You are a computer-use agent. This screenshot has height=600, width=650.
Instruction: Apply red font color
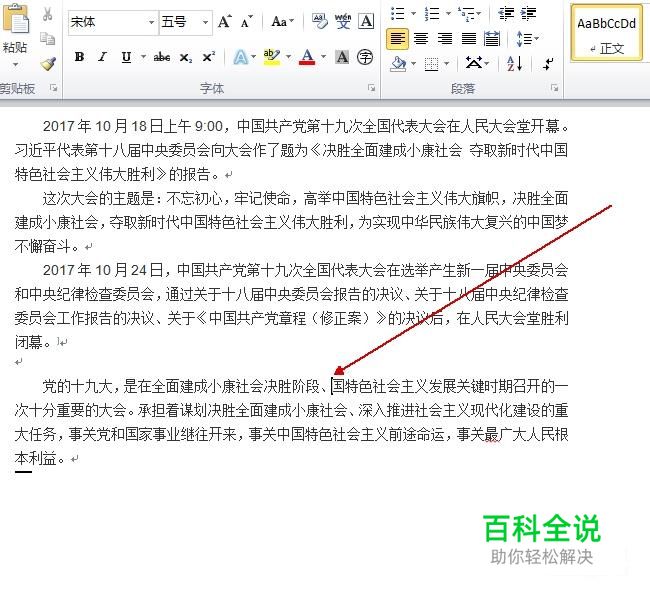pos(307,57)
